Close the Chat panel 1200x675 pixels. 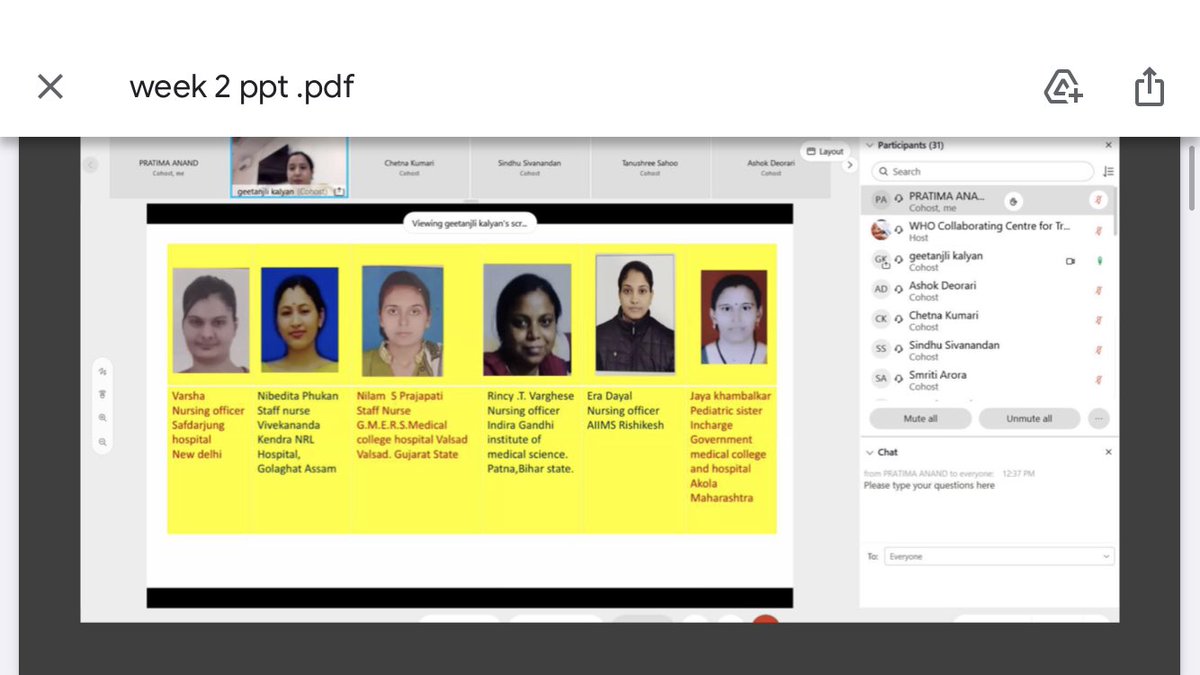pos(1108,452)
